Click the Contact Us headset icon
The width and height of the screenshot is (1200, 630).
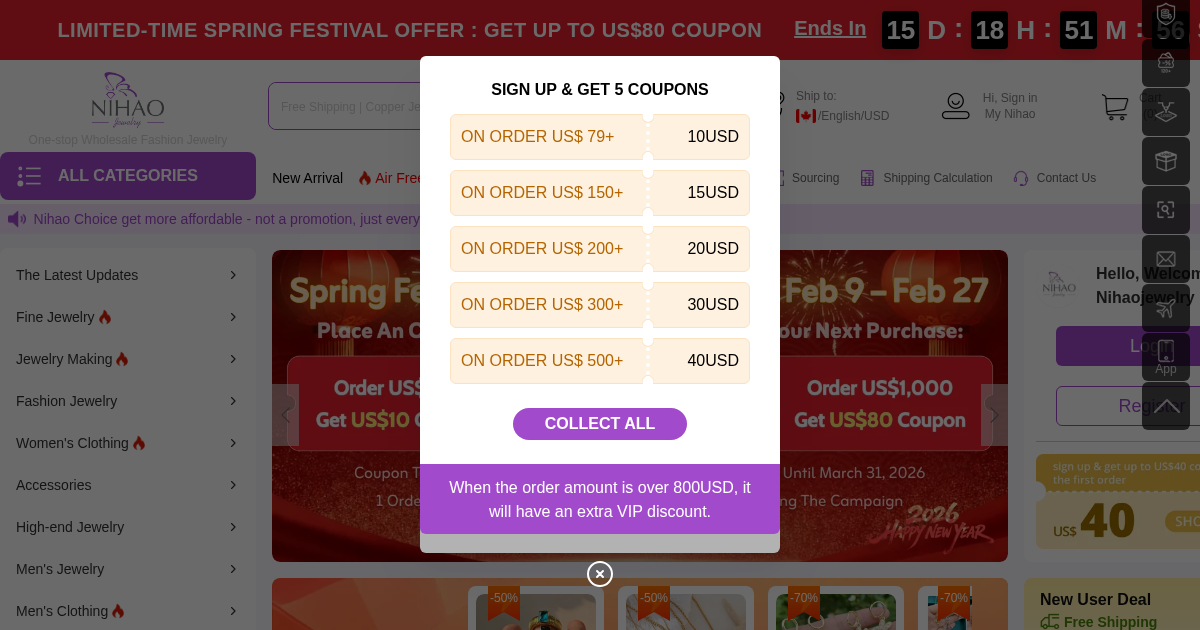coord(1021,178)
